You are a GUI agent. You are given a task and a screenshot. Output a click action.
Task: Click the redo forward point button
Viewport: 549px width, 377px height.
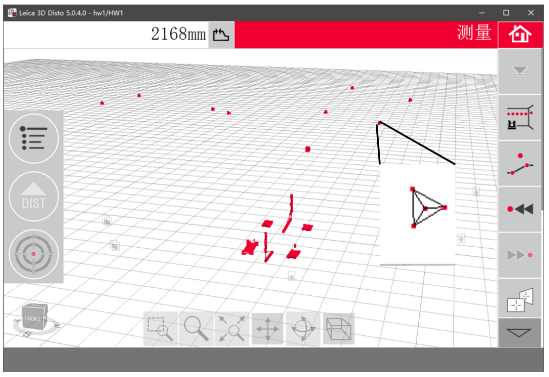[x=520, y=255]
